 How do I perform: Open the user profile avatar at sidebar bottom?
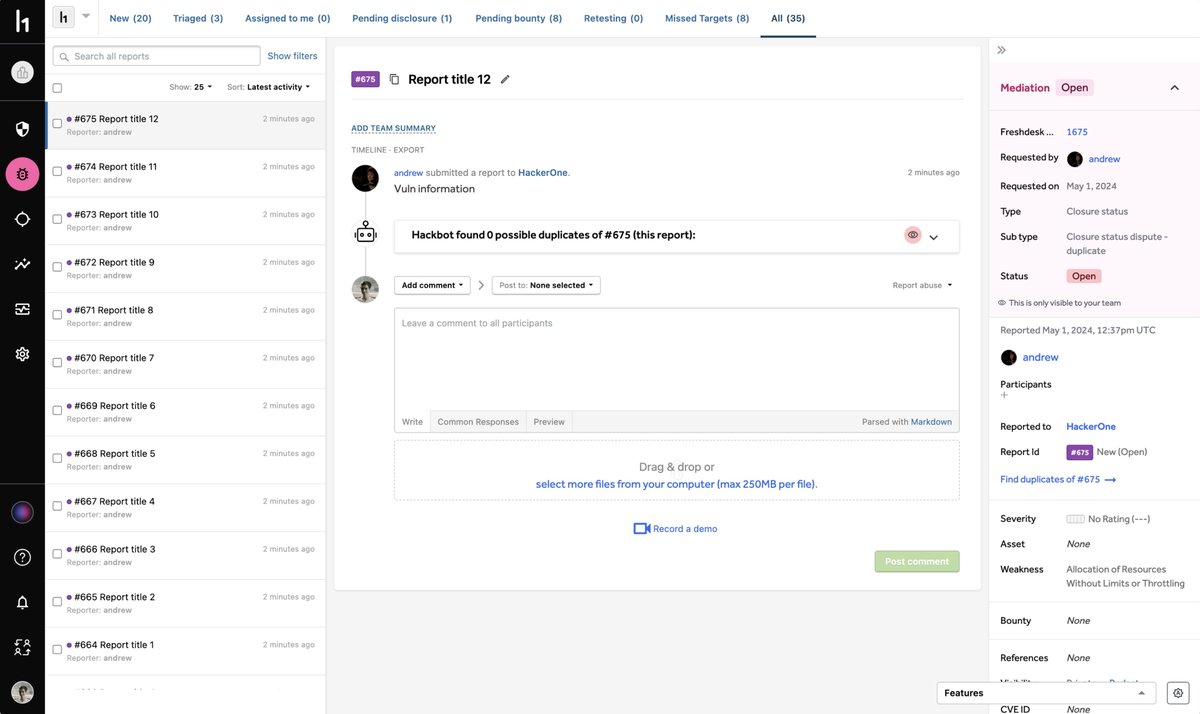(22, 692)
